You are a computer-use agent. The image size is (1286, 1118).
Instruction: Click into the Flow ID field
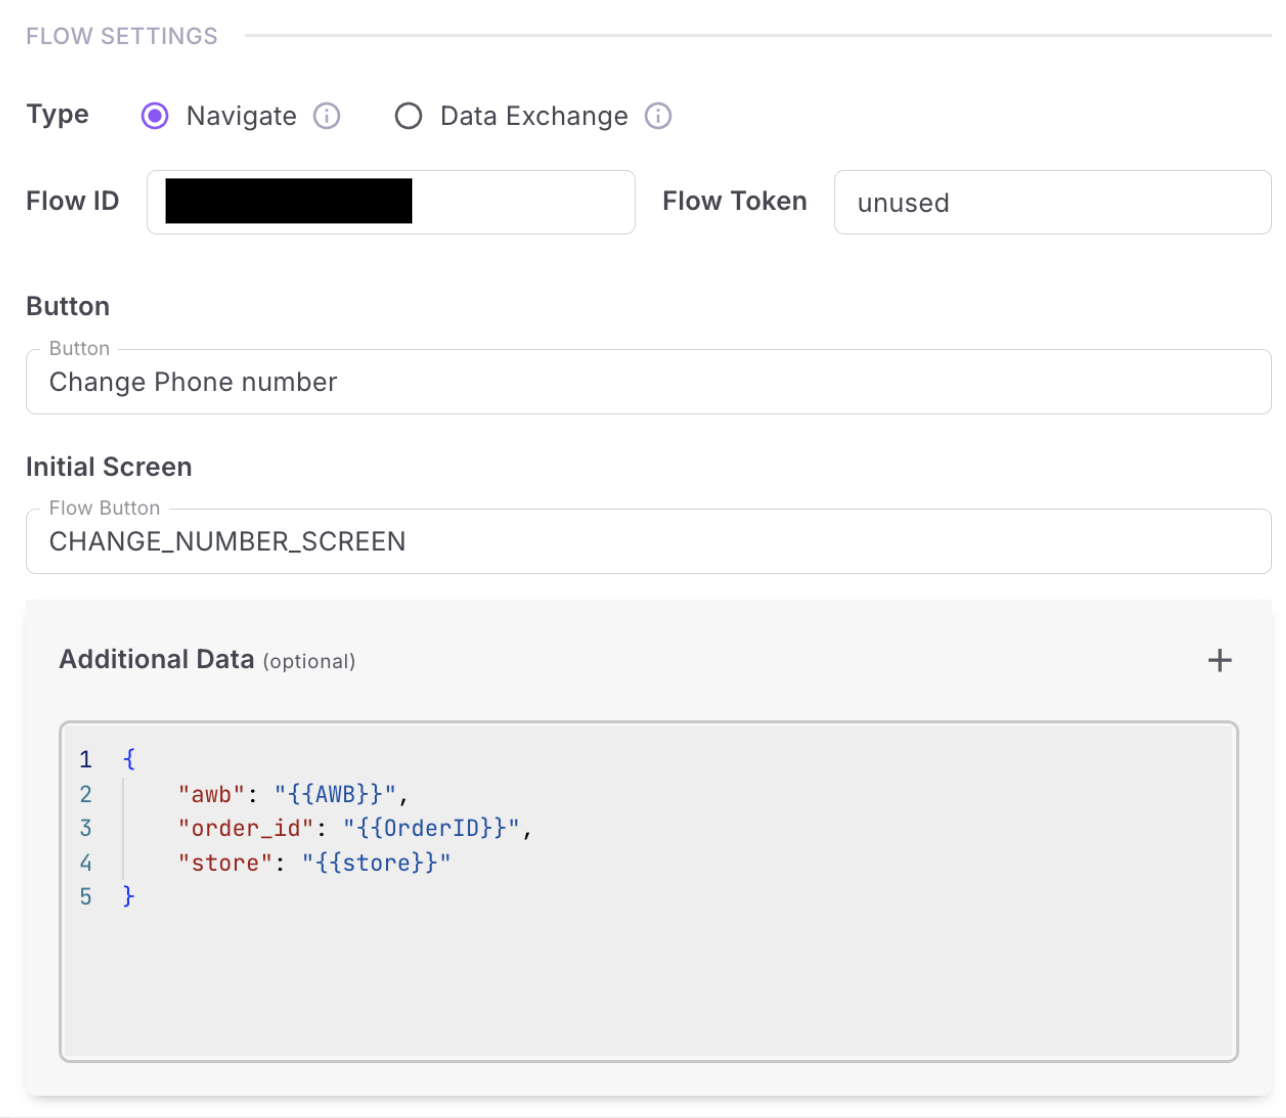[x=520, y=202]
